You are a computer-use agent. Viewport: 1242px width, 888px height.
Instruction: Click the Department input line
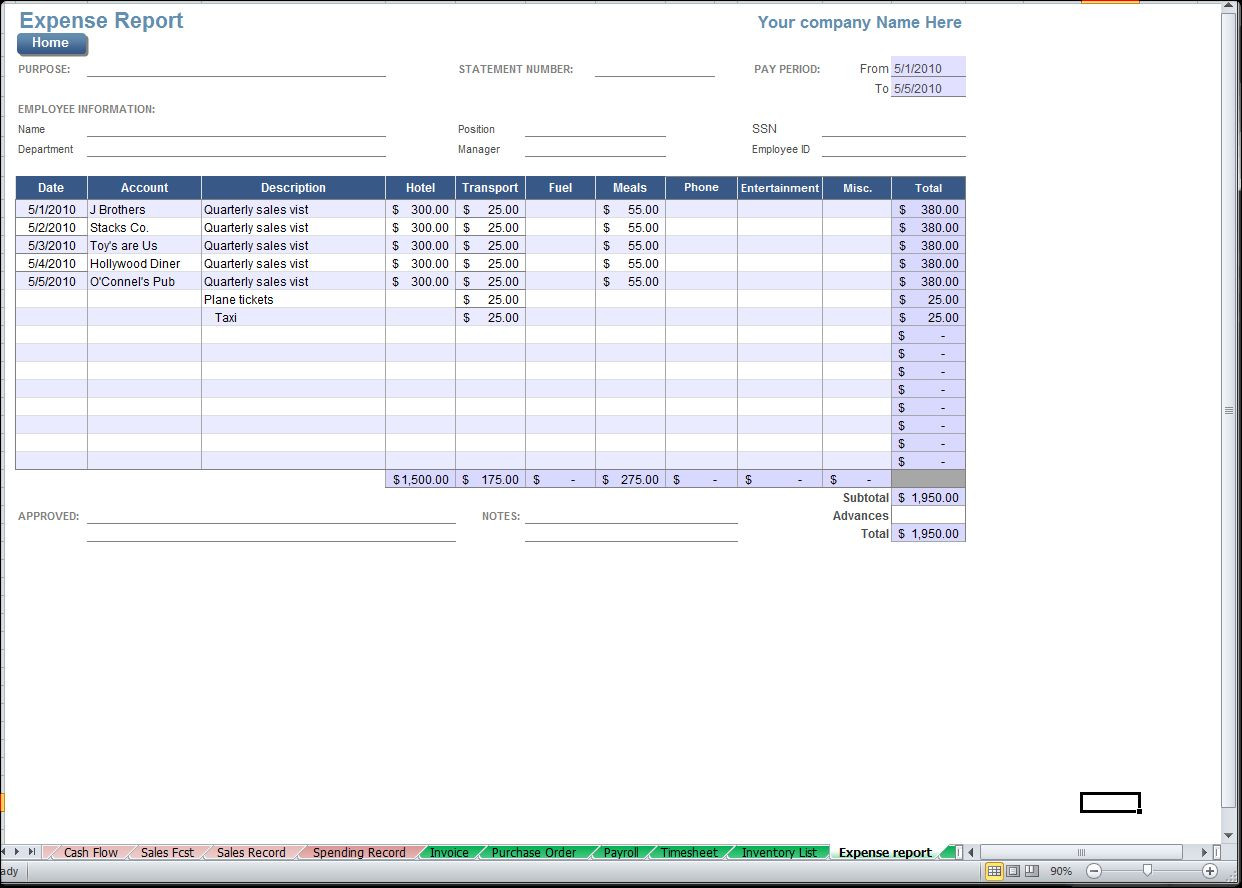coord(236,149)
